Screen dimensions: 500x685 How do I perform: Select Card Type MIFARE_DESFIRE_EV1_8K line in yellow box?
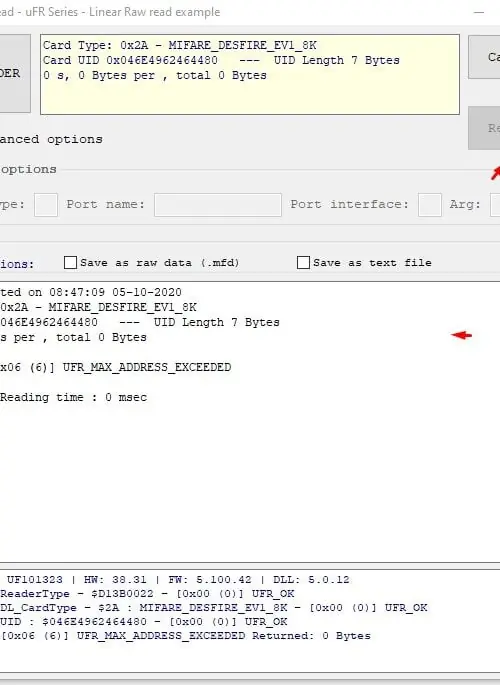pyautogui.click(x=179, y=45)
